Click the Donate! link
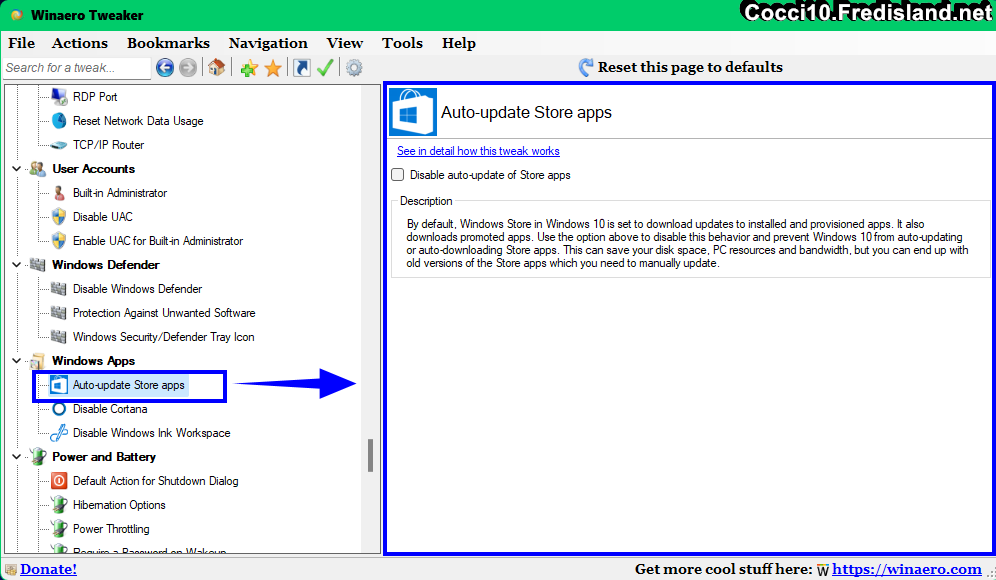This screenshot has width=996, height=580. pyautogui.click(x=48, y=569)
